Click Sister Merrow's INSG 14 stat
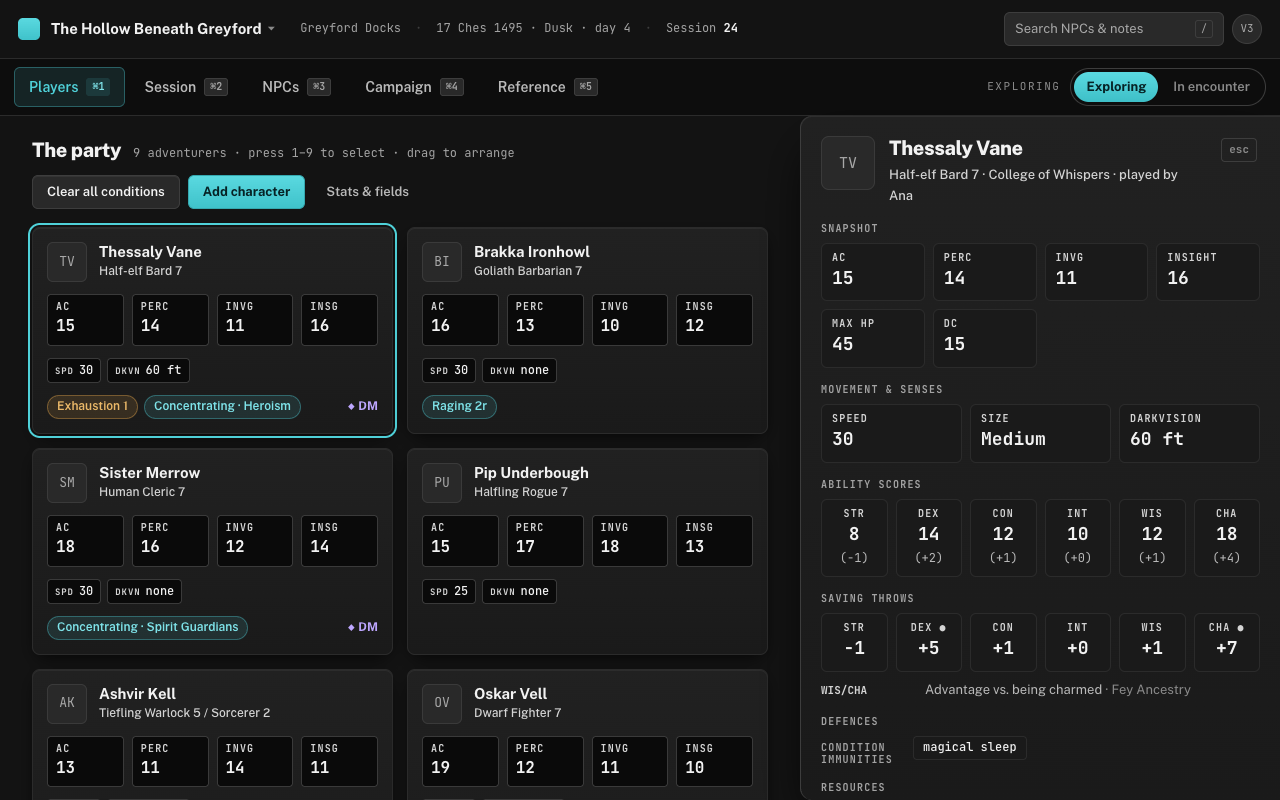Viewport: 1280px width, 800px height. pyautogui.click(x=340, y=541)
